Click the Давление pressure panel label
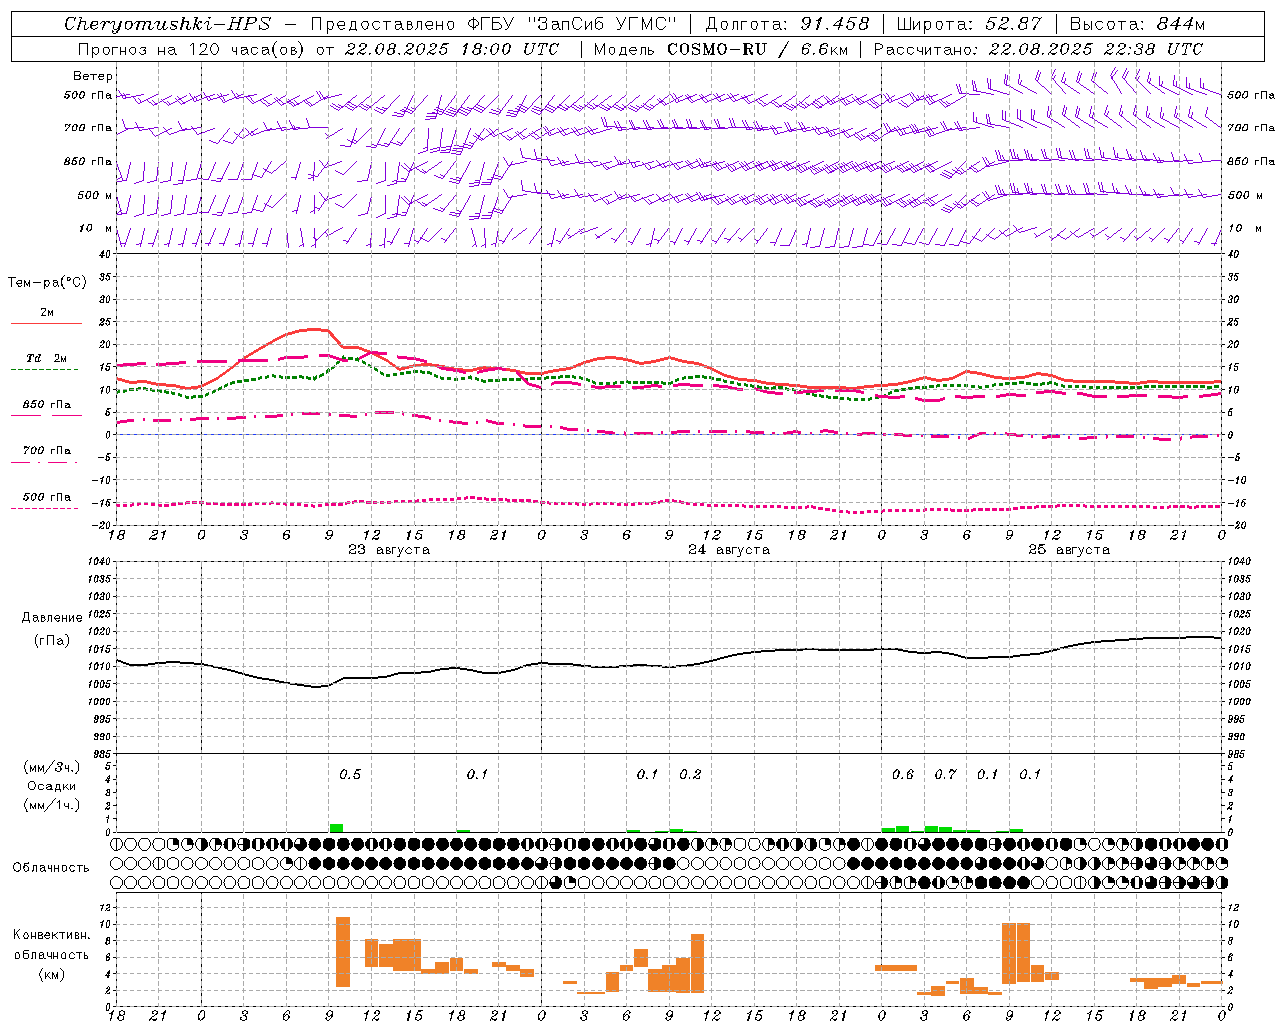 point(52,618)
